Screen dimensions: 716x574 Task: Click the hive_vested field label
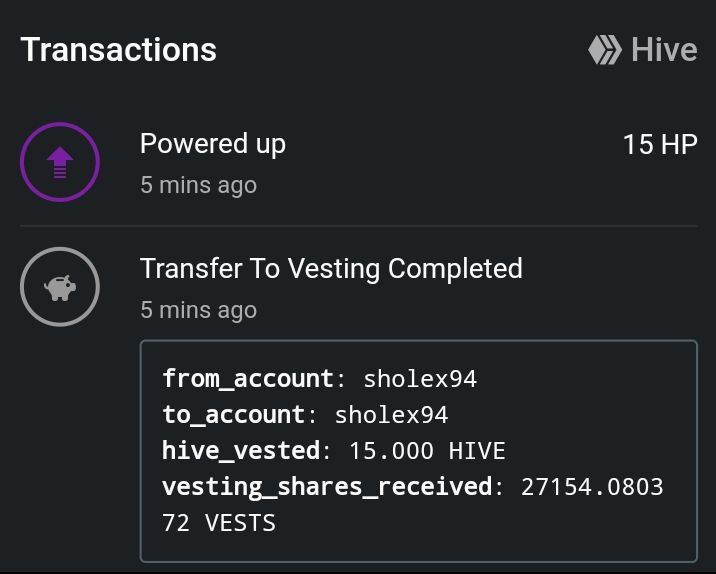point(242,451)
